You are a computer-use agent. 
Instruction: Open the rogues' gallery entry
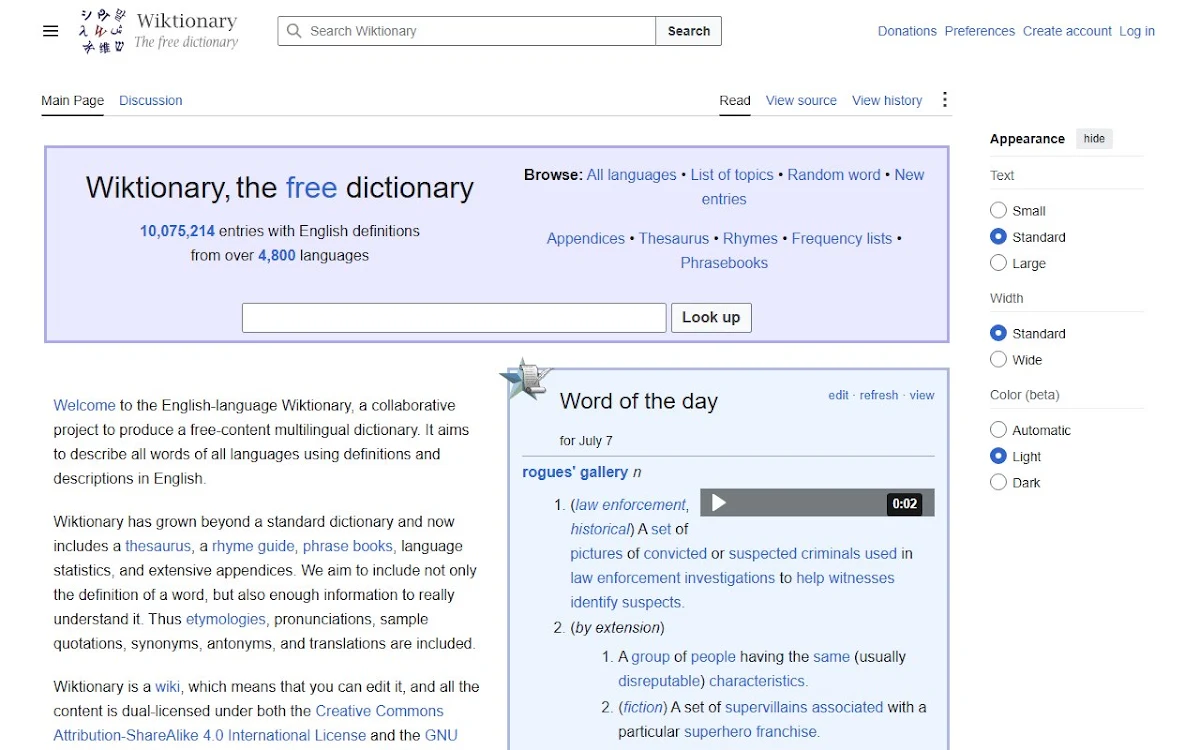575,472
